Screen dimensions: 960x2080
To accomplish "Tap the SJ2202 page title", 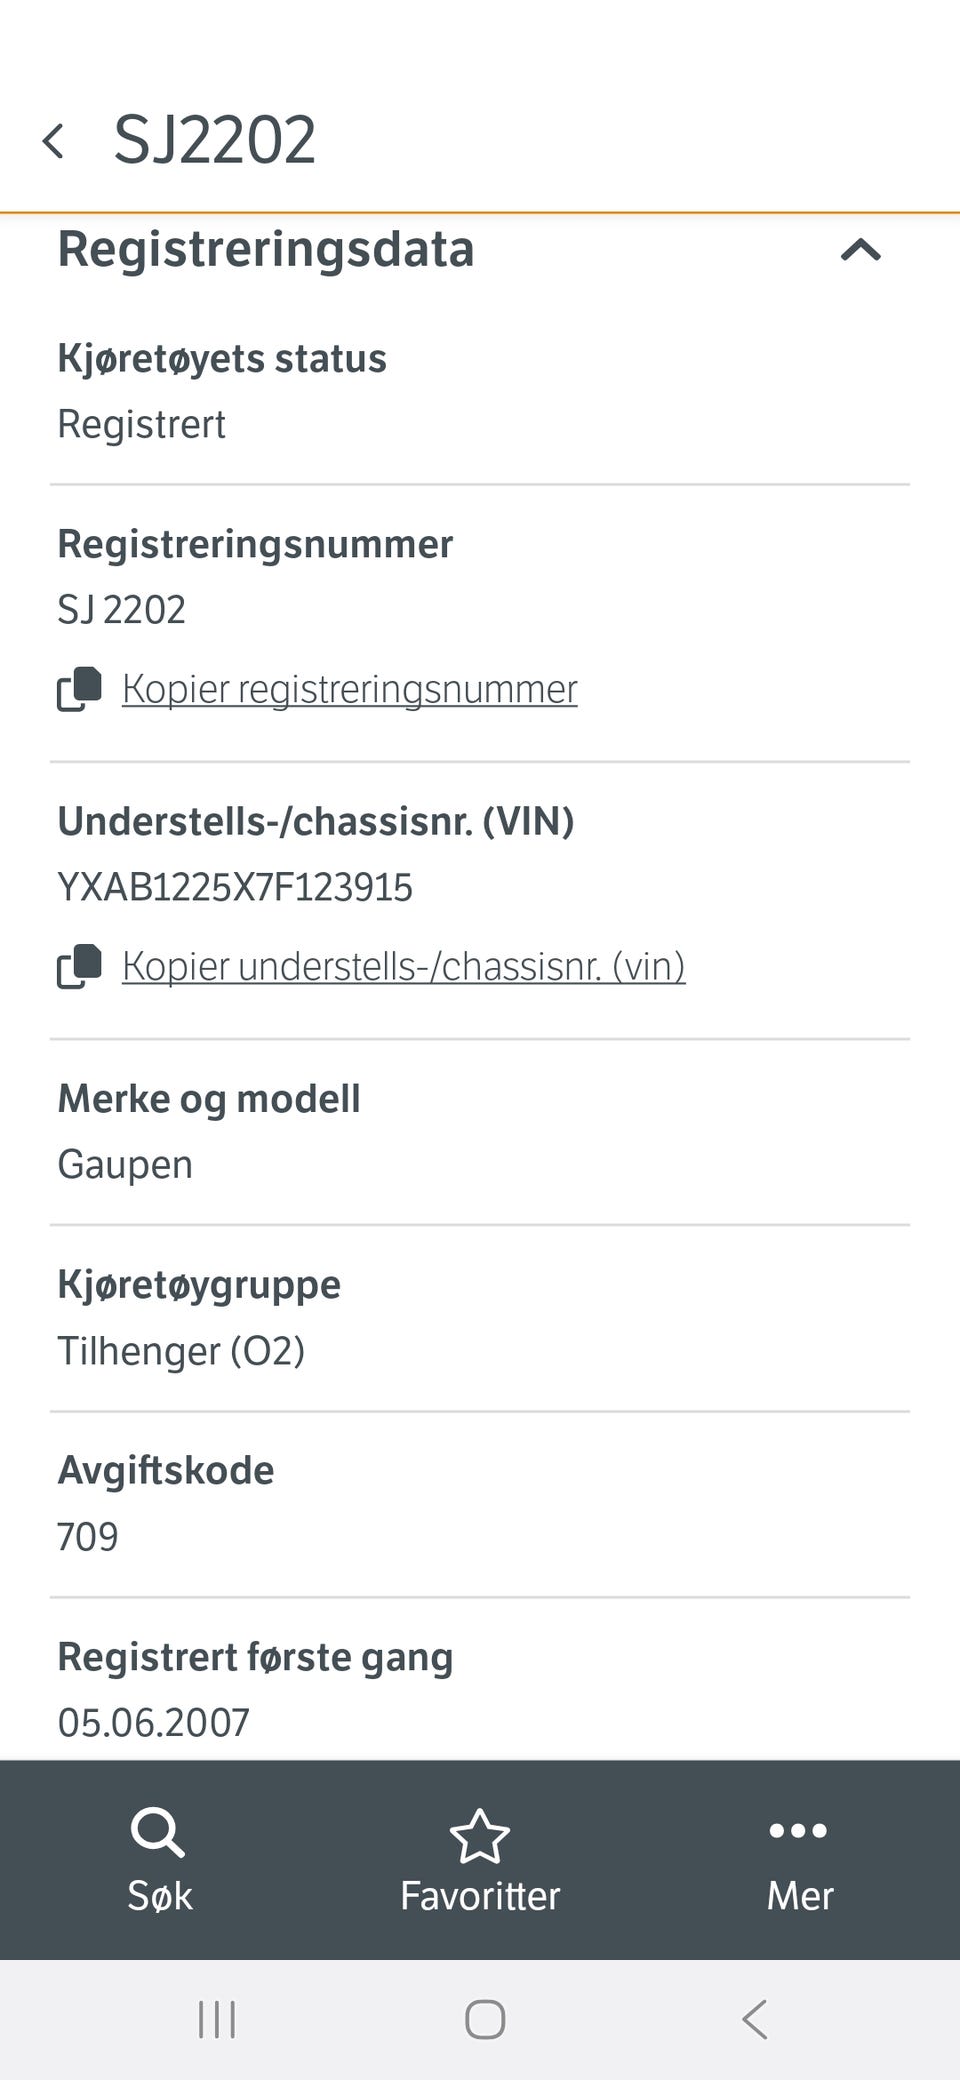I will pyautogui.click(x=215, y=138).
